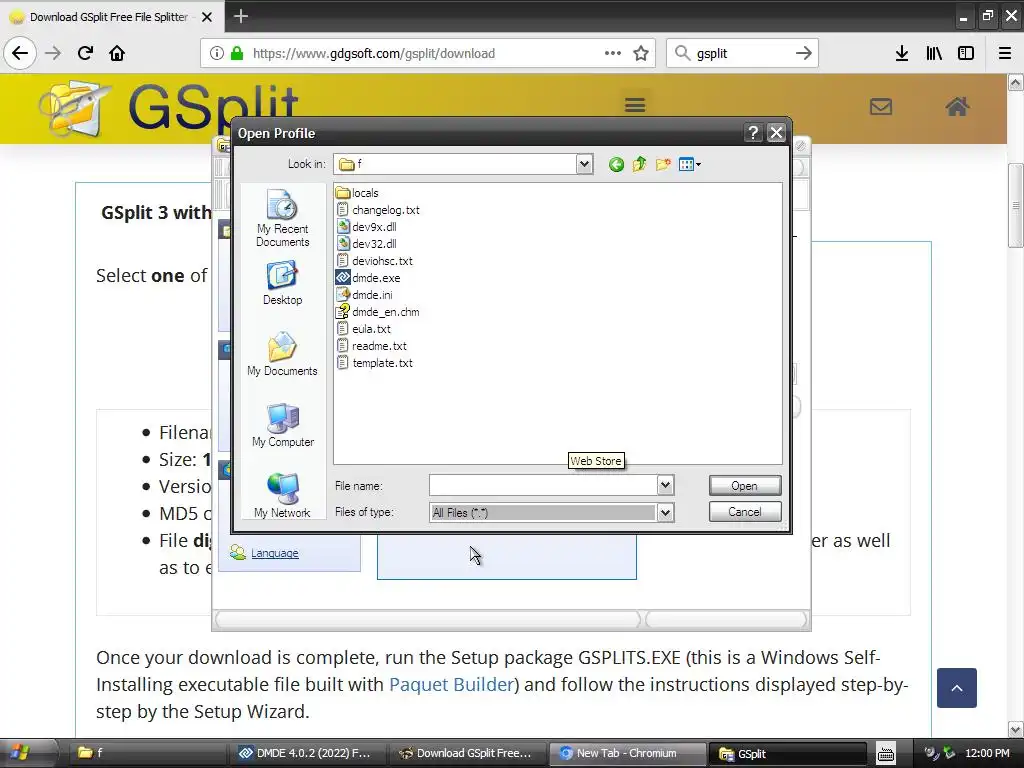Open Firefox library icon
Viewport: 1024px width, 768px height.
(934, 53)
